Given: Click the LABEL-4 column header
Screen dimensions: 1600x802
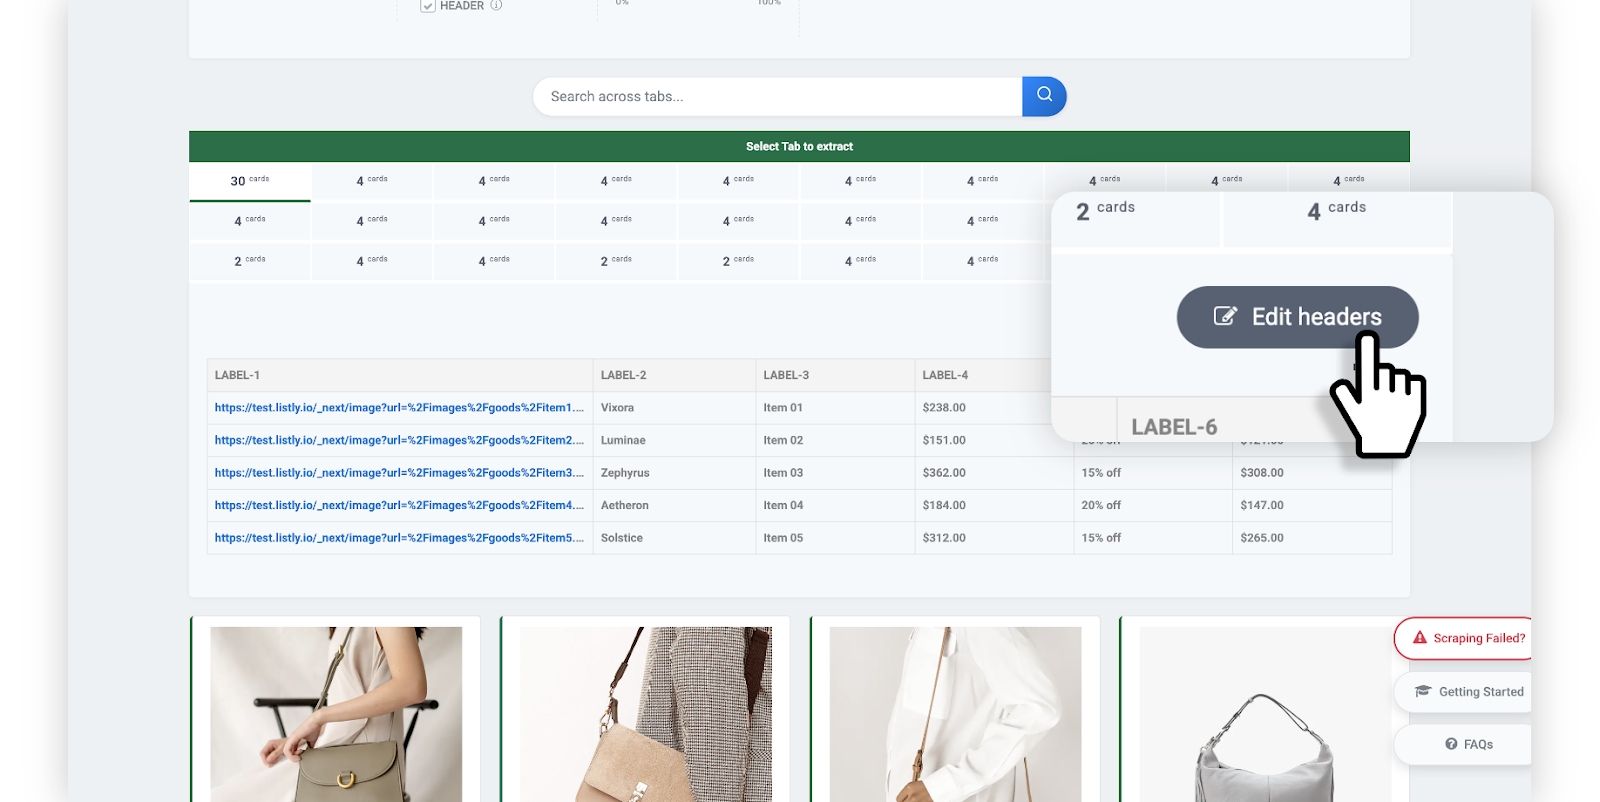Looking at the screenshot, I should [945, 375].
